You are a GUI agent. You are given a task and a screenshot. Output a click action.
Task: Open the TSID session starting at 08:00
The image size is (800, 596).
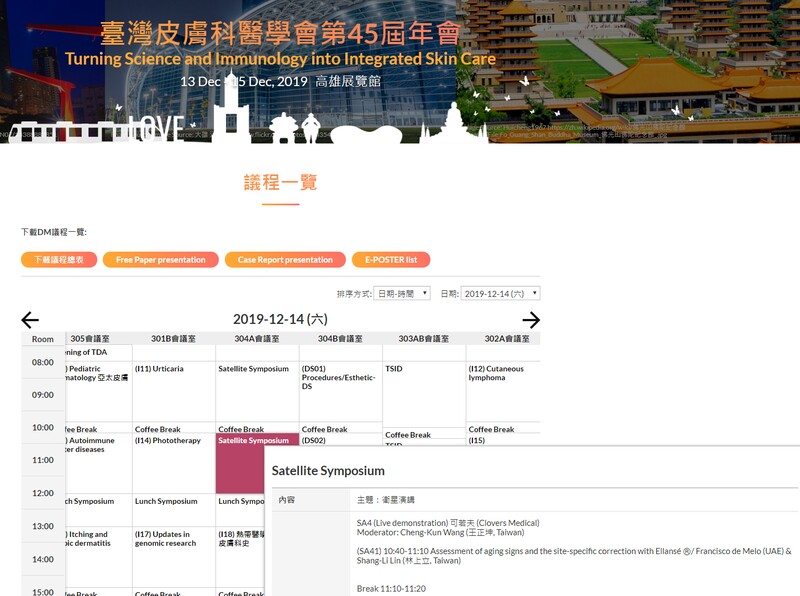(x=424, y=394)
